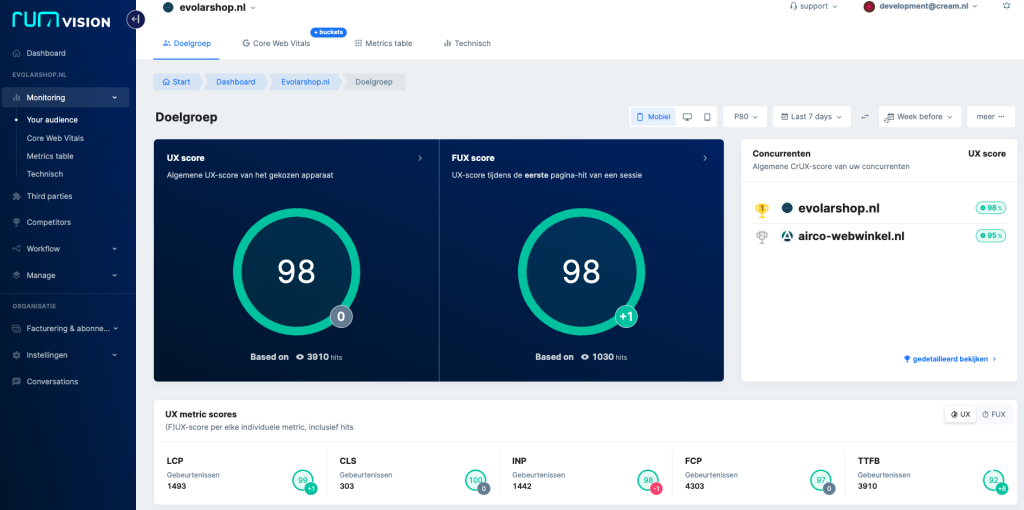Open Dashboard in the sidebar
The height and width of the screenshot is (510, 1024).
[46, 54]
